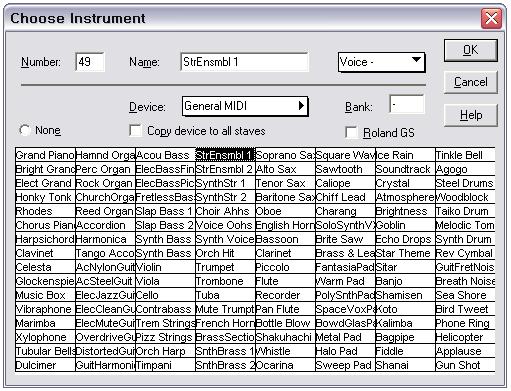511x391 pixels.
Task: Choose Vibraphone instrument
Action: [46, 309]
